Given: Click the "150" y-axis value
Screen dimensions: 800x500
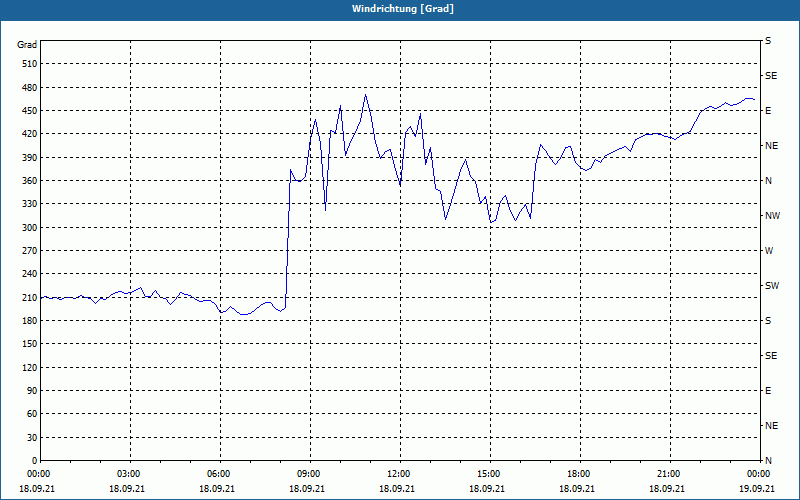Looking at the screenshot, I should (30, 344).
